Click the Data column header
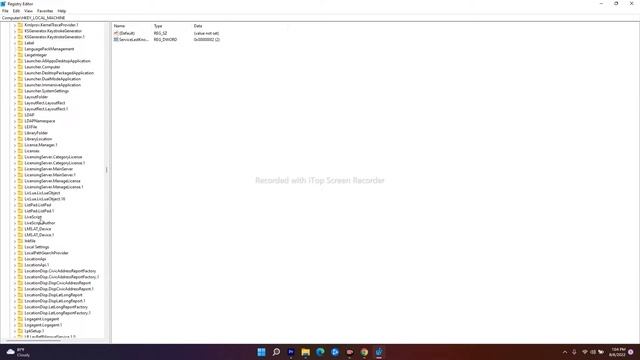The image size is (640, 360). coord(198,26)
